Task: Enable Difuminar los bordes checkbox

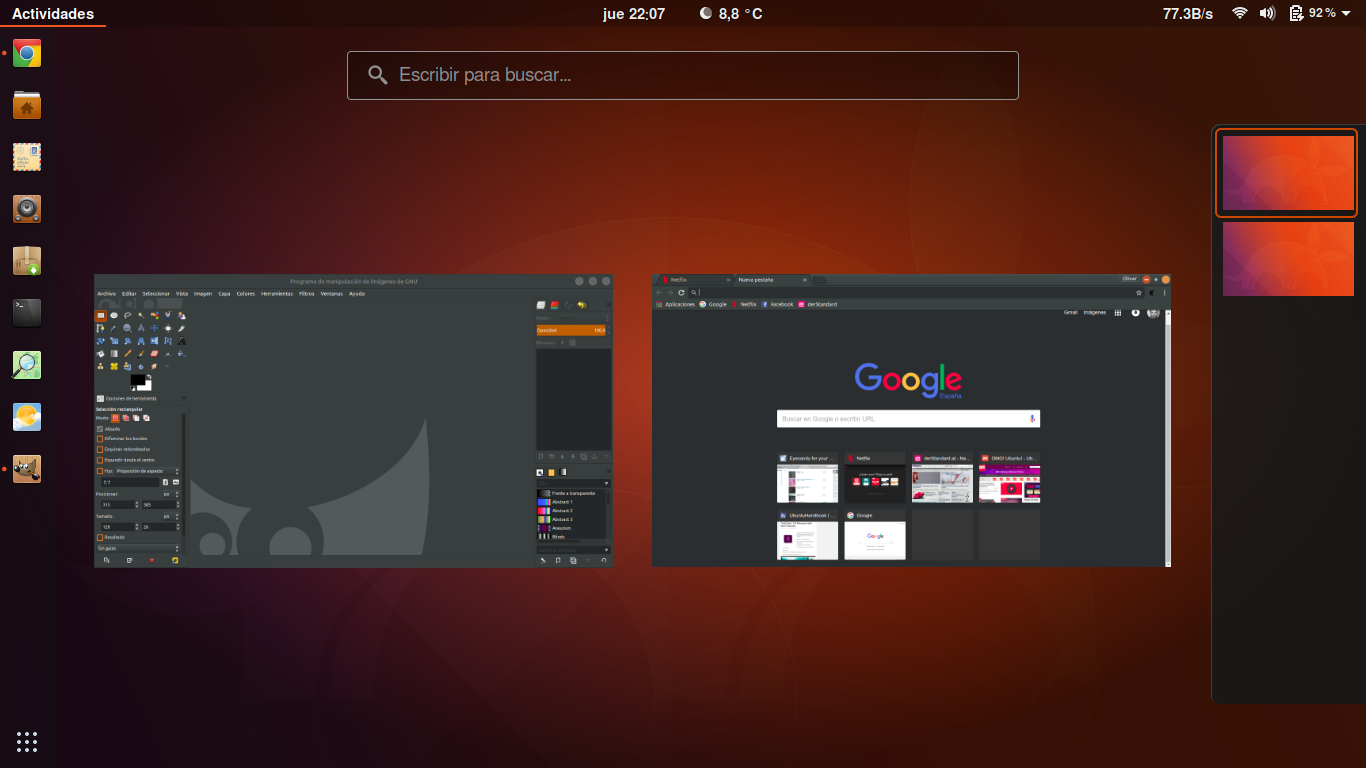Action: tap(100, 439)
